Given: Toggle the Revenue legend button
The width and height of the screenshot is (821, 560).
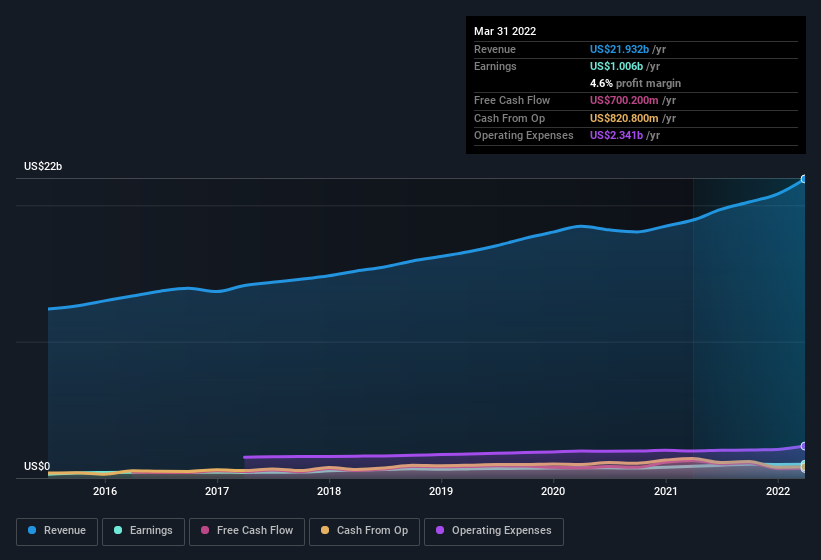Looking at the screenshot, I should [x=57, y=531].
